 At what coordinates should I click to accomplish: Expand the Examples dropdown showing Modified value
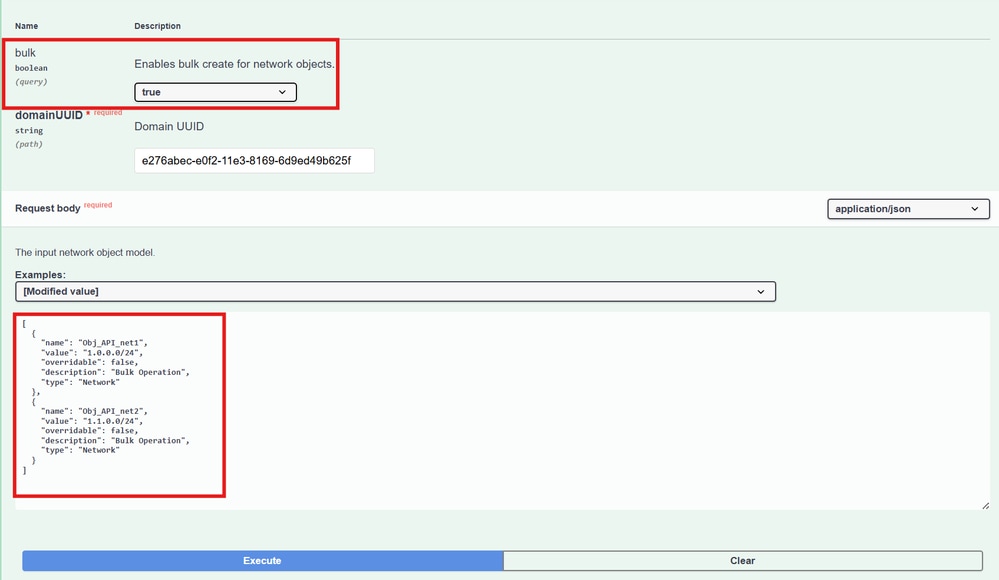pos(395,291)
